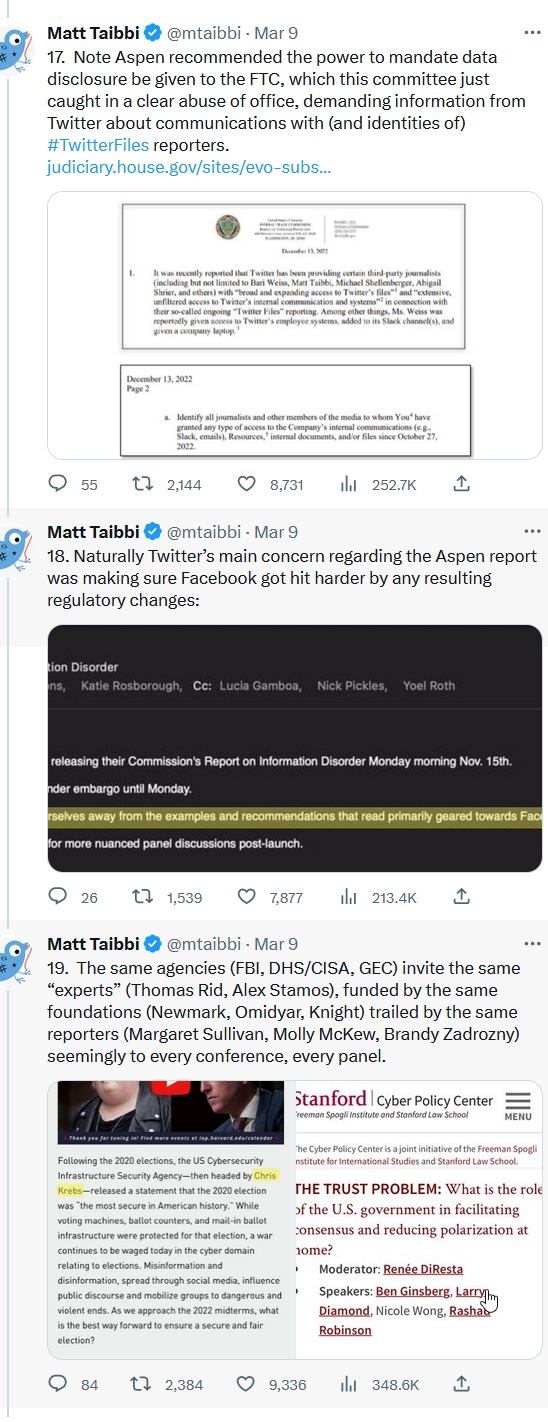This screenshot has width=548, height=1422.
Task: Share tweet 19 about agencies and experts
Action: (462, 1384)
